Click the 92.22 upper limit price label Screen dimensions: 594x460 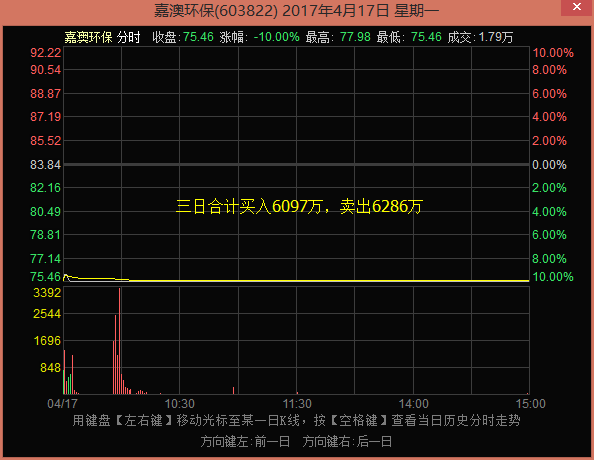pyautogui.click(x=45, y=53)
